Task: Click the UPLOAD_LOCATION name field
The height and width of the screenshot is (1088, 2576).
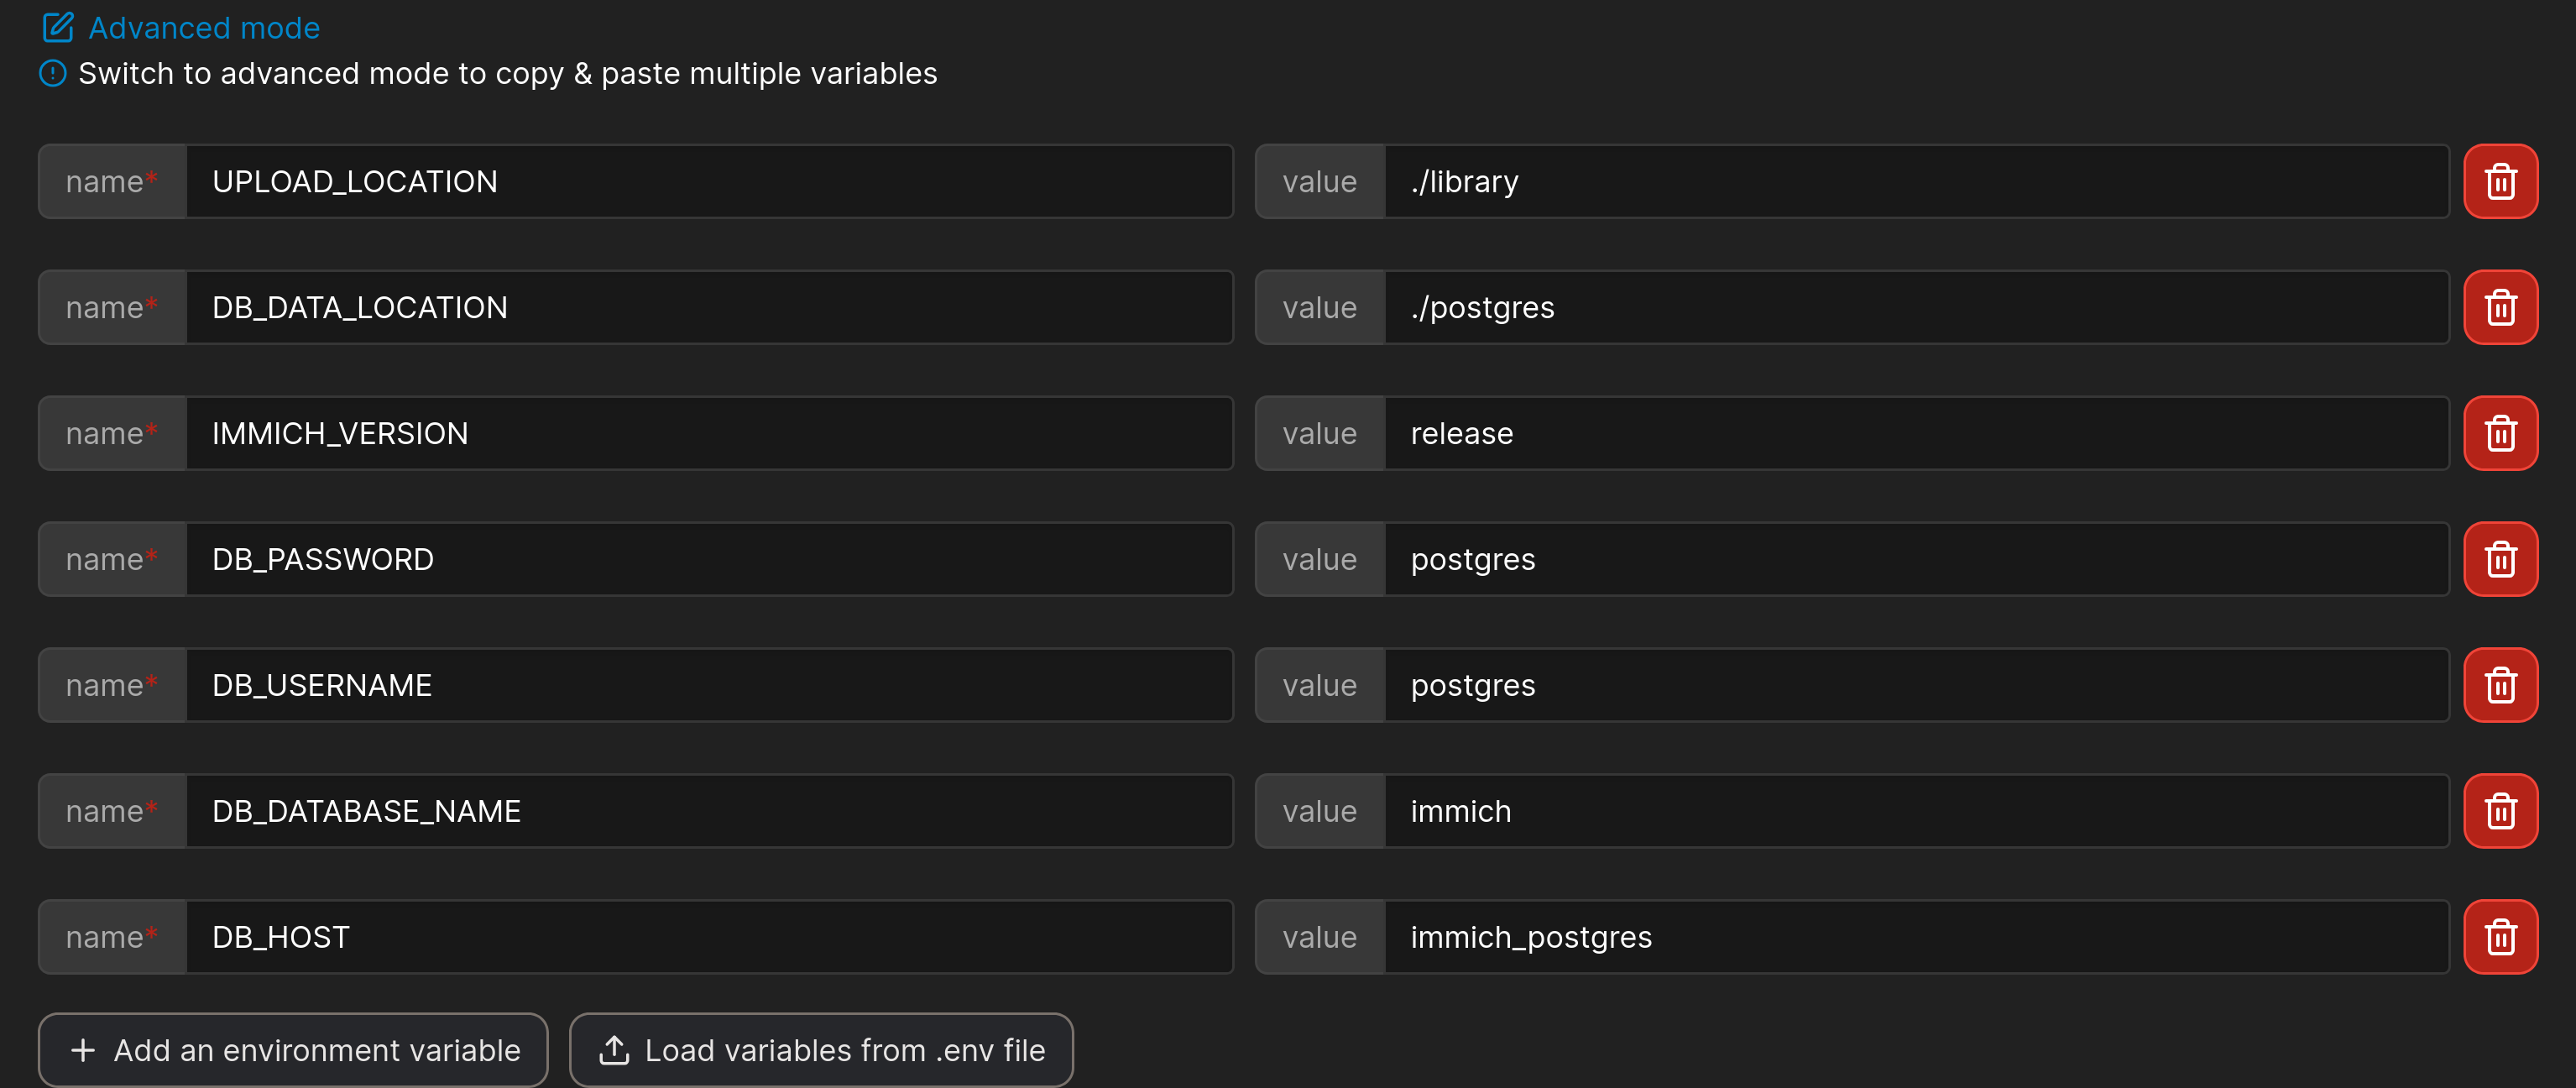Action: (x=708, y=182)
